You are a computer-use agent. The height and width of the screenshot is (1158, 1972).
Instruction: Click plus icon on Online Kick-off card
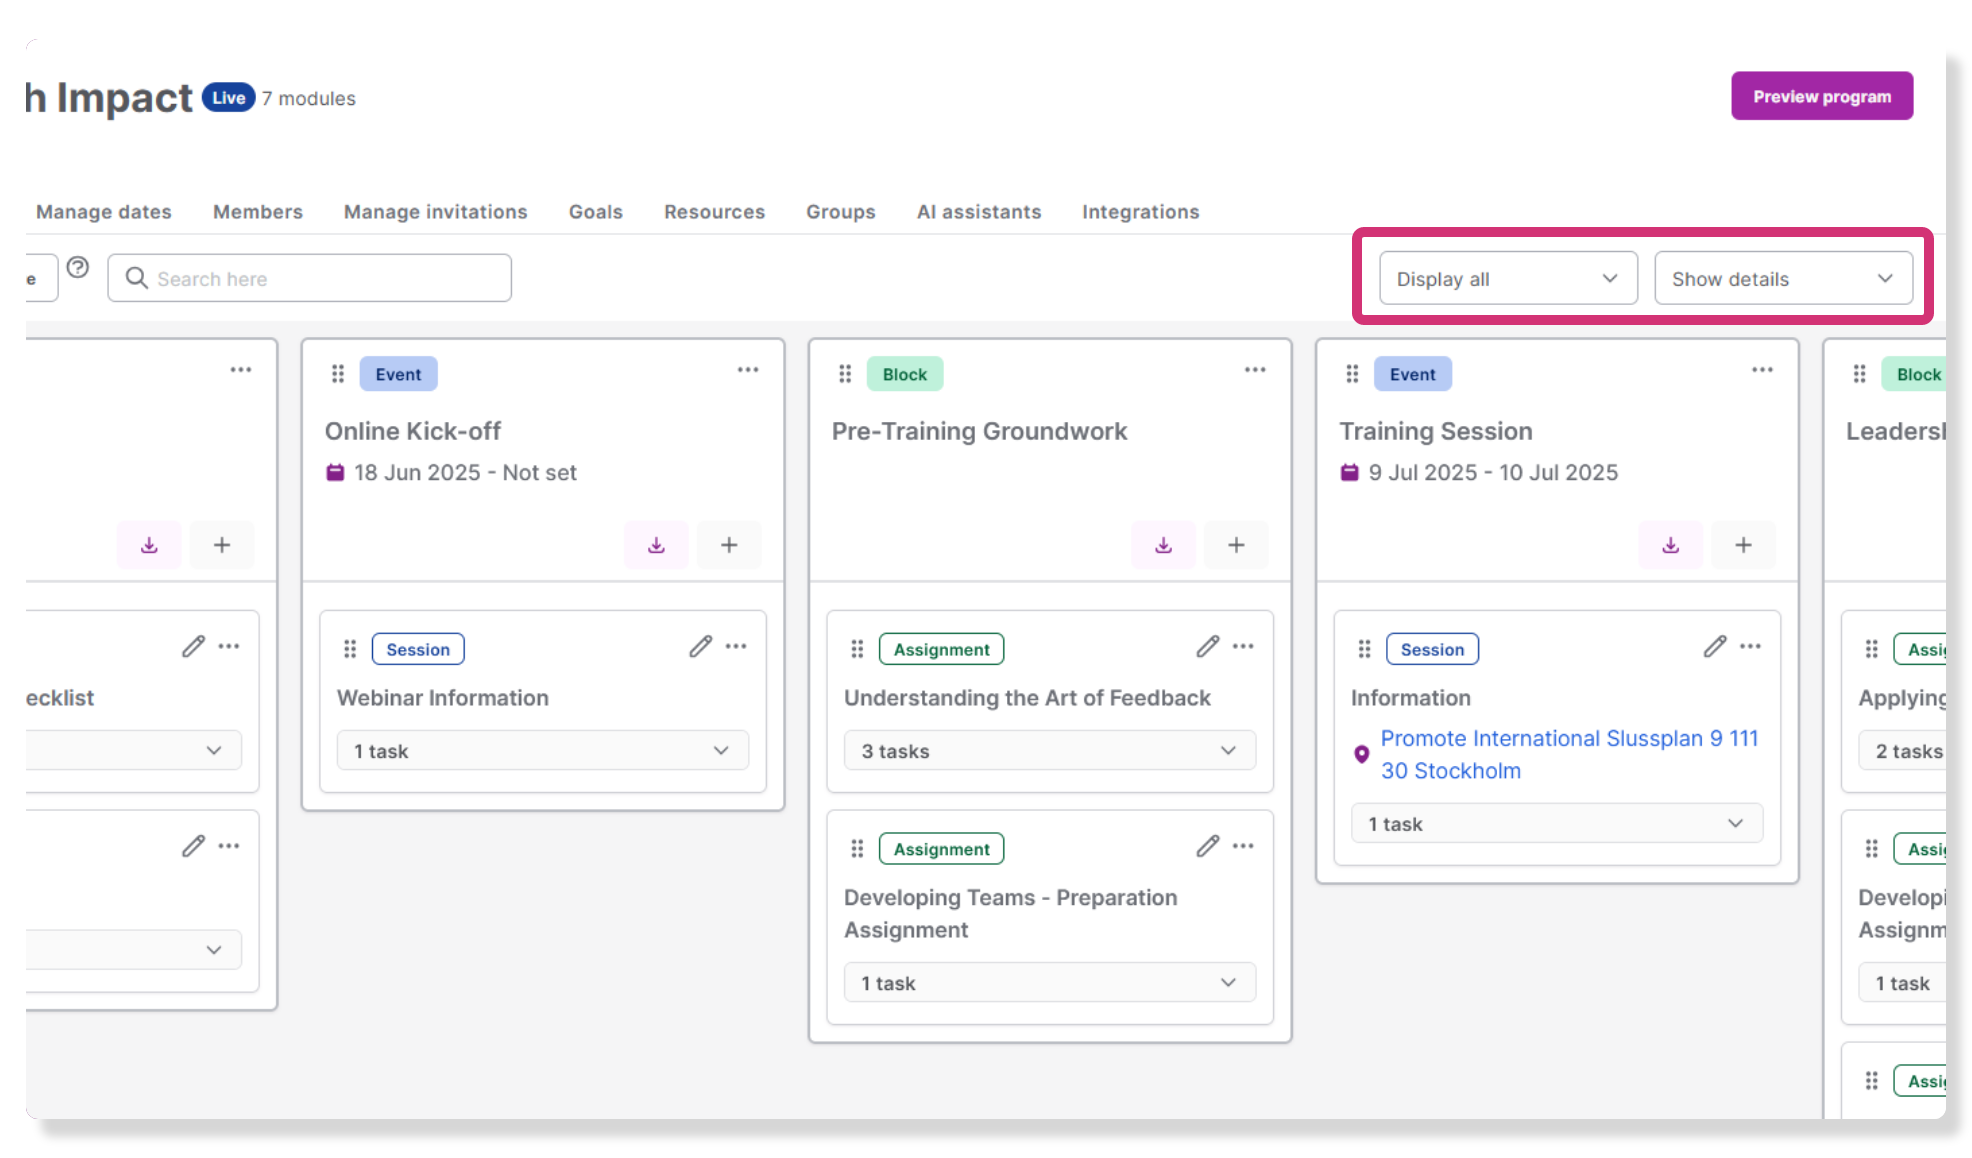[729, 545]
